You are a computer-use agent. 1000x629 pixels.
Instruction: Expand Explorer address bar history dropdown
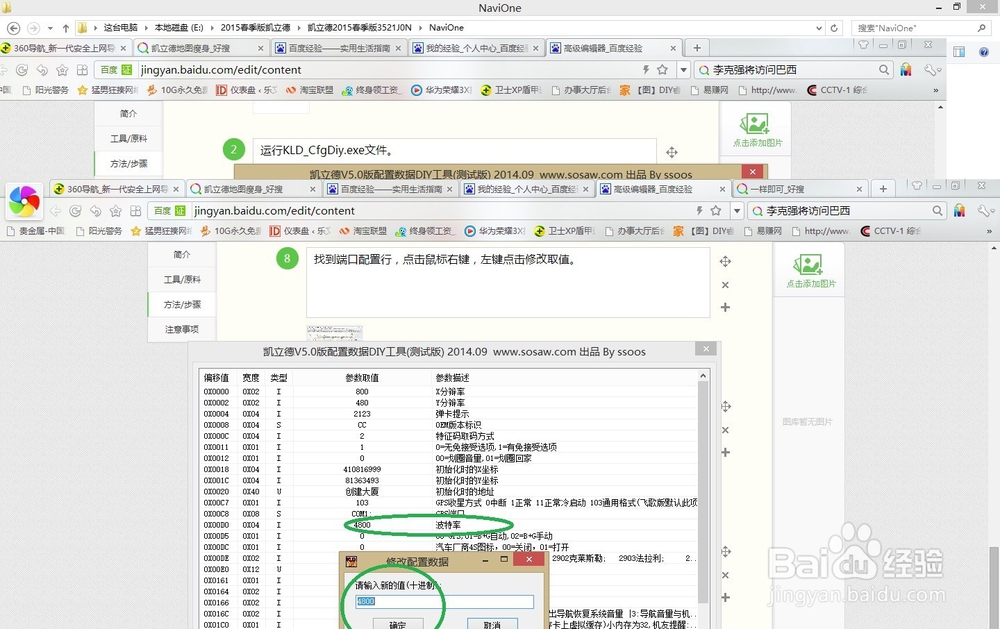pyautogui.click(x=819, y=28)
